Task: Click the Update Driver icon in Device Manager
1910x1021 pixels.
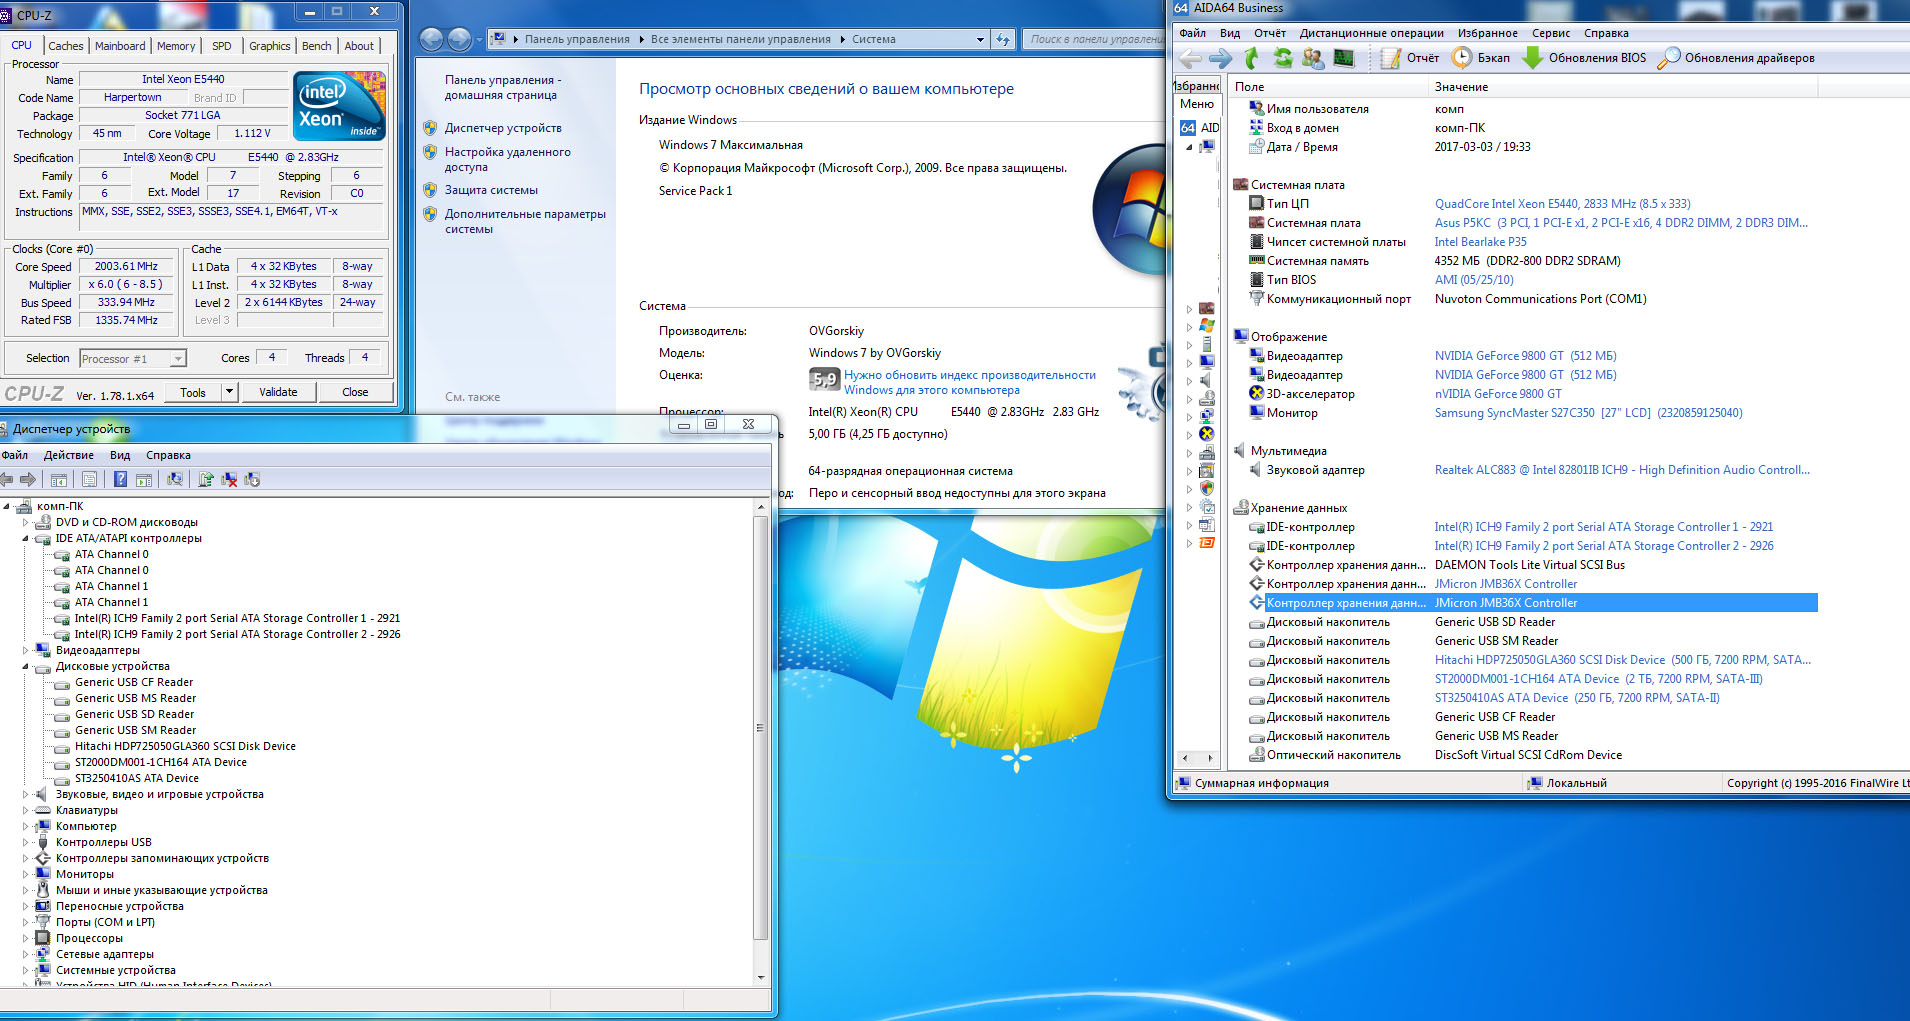Action: [x=205, y=480]
